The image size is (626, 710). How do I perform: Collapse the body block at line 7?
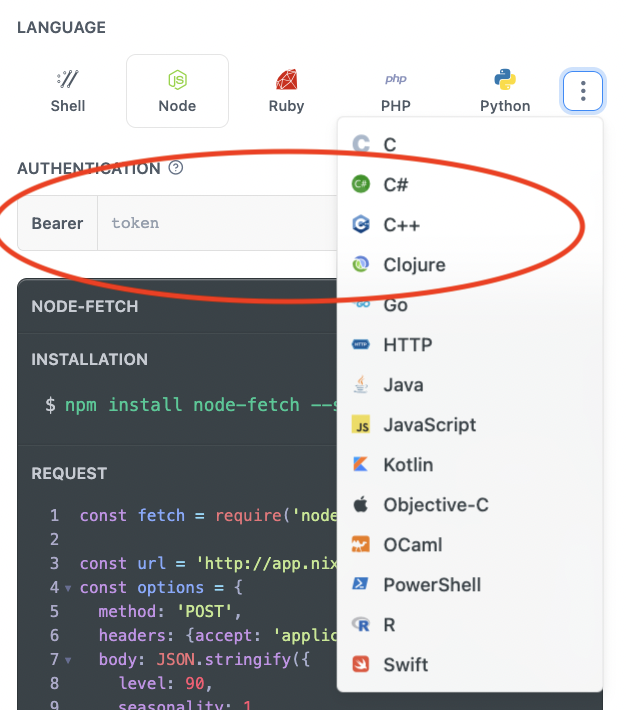pos(68,660)
